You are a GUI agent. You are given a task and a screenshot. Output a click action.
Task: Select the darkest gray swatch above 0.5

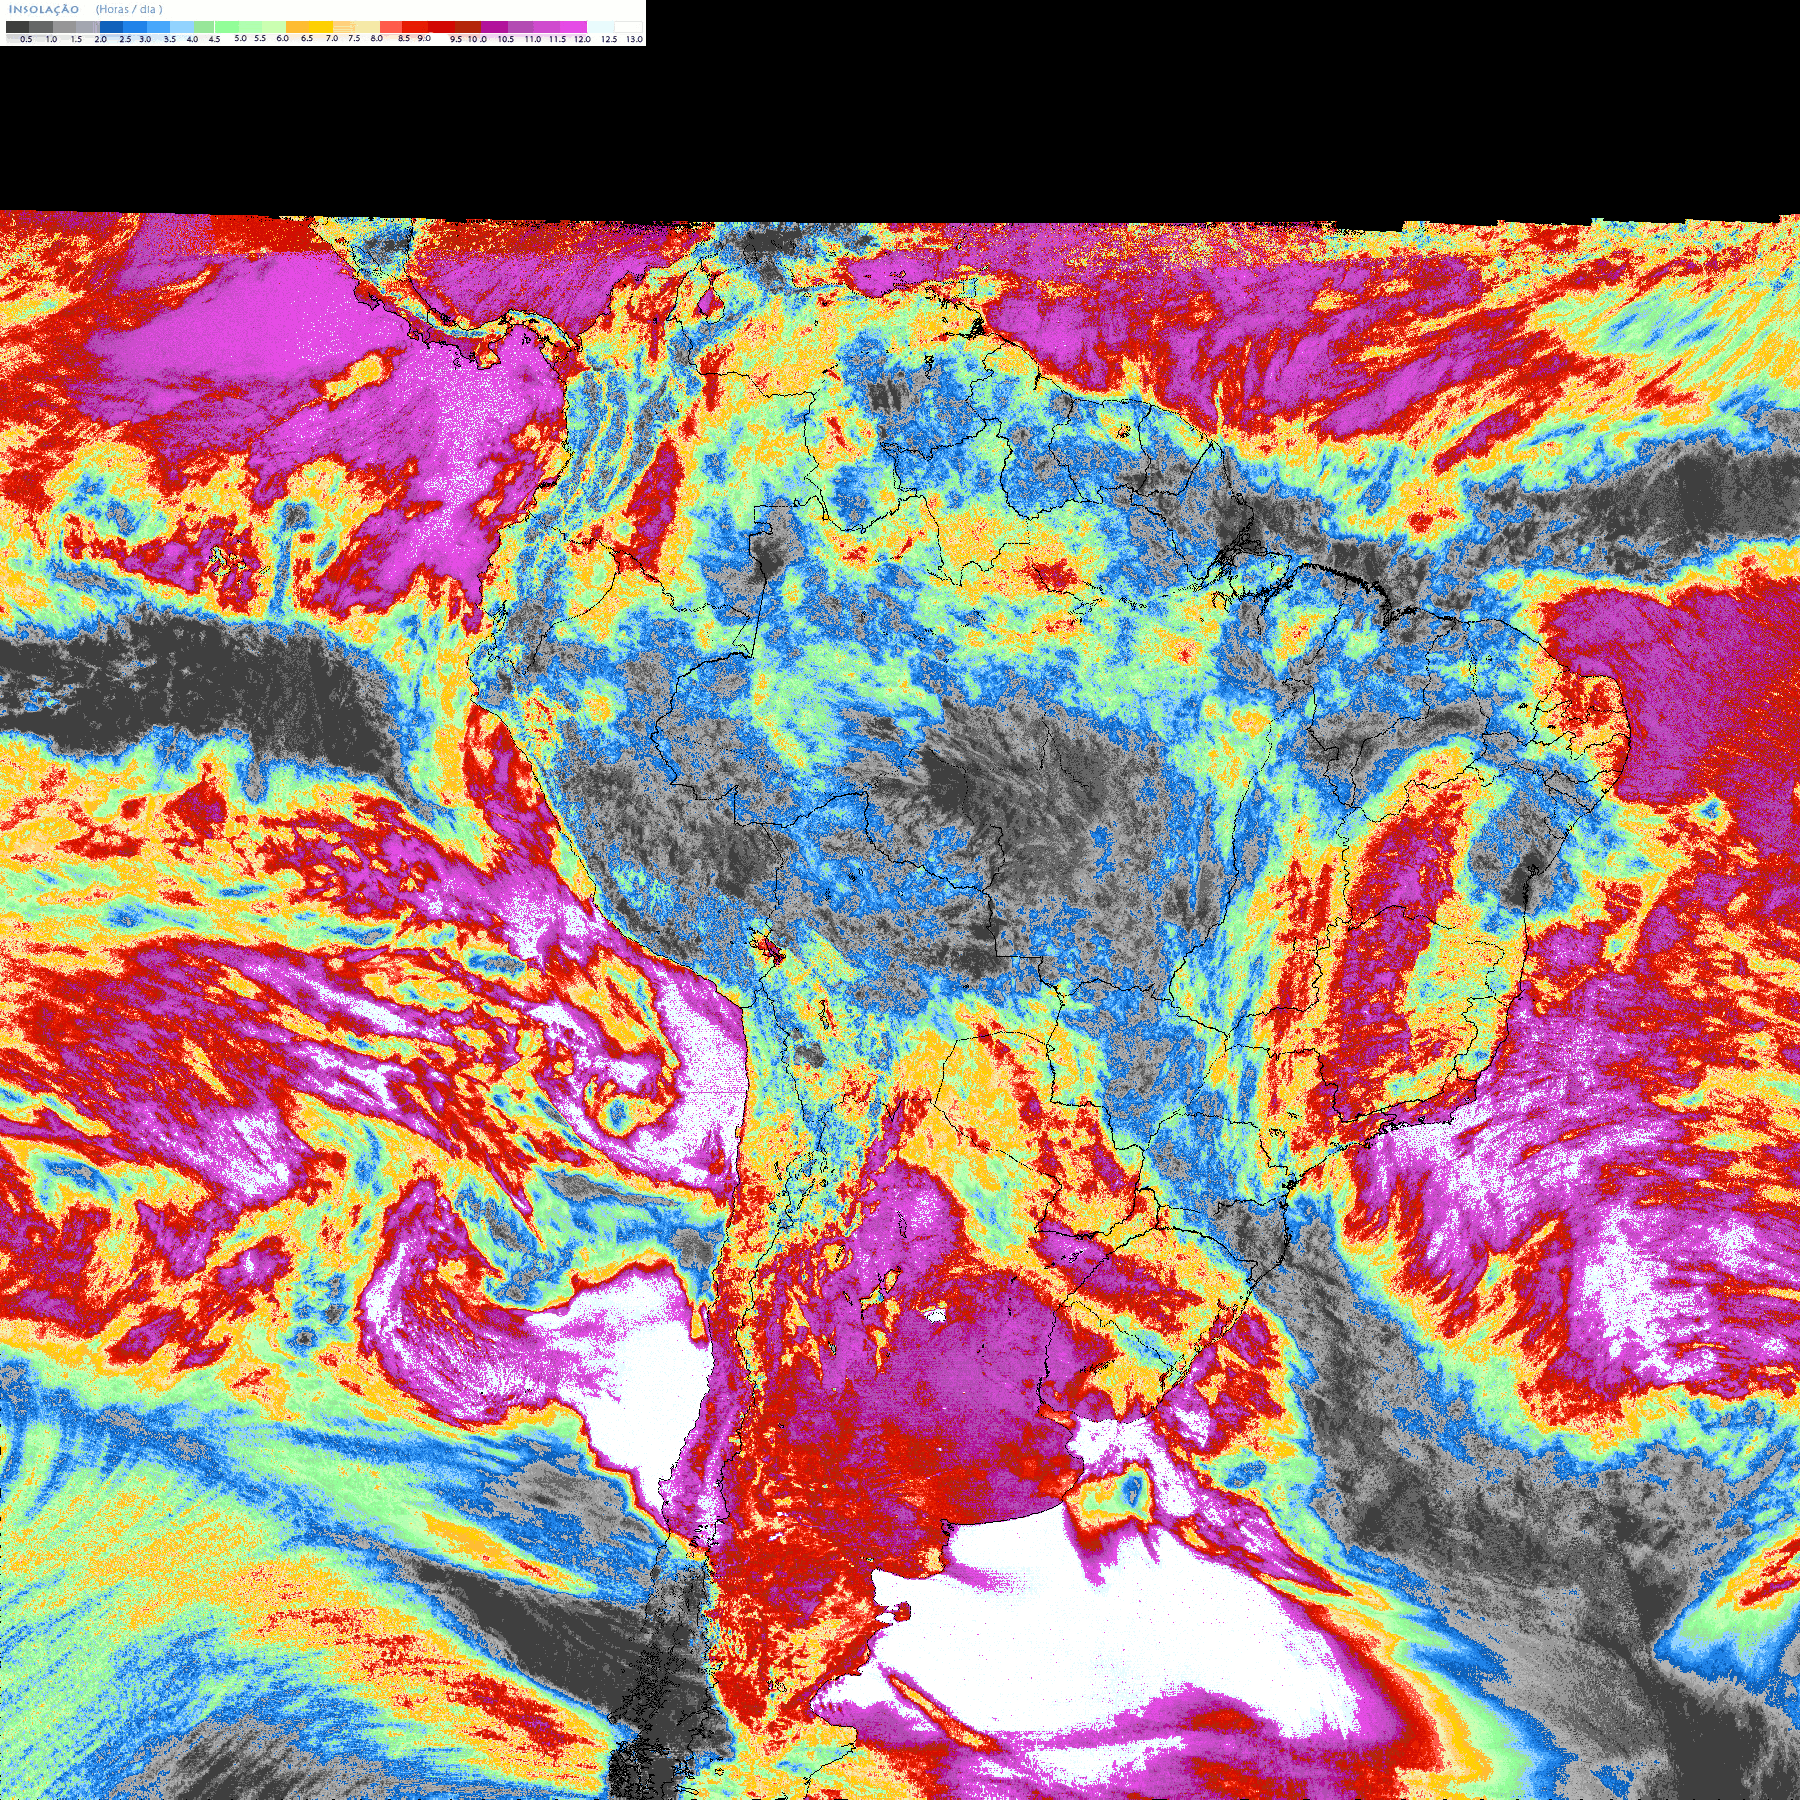point(17,27)
